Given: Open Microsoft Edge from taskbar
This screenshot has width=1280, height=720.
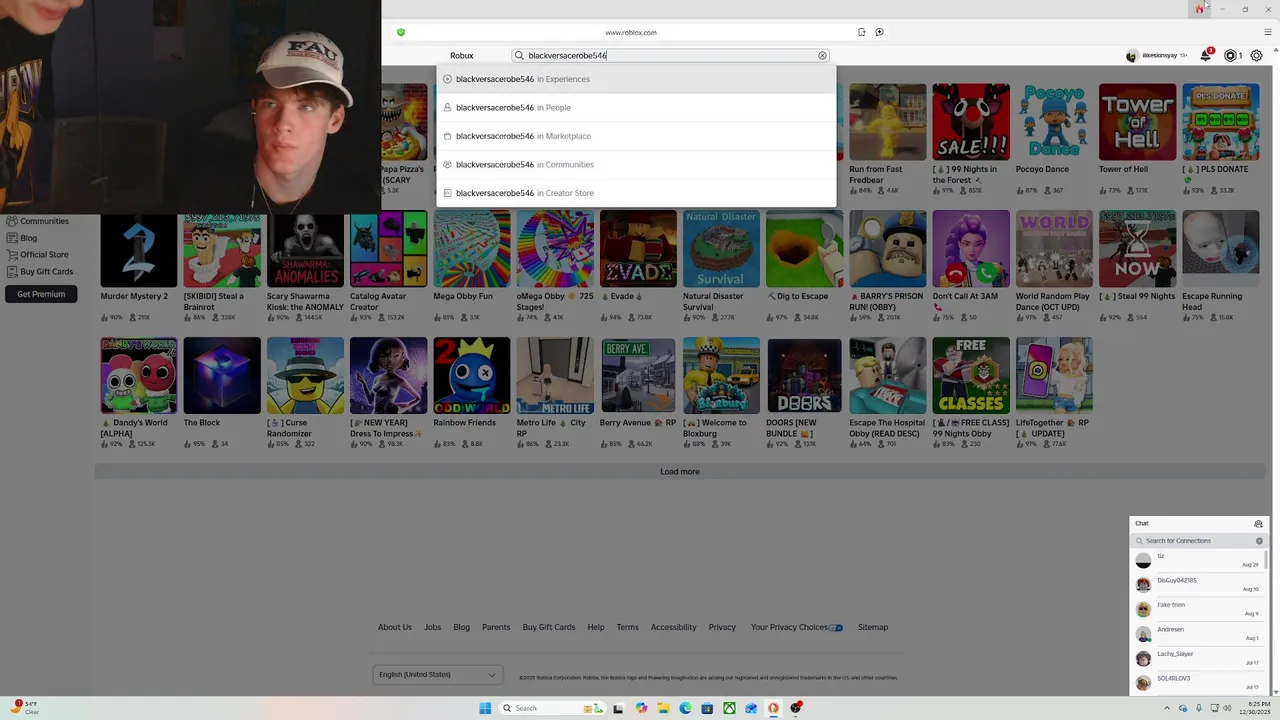Looking at the screenshot, I should point(685,708).
